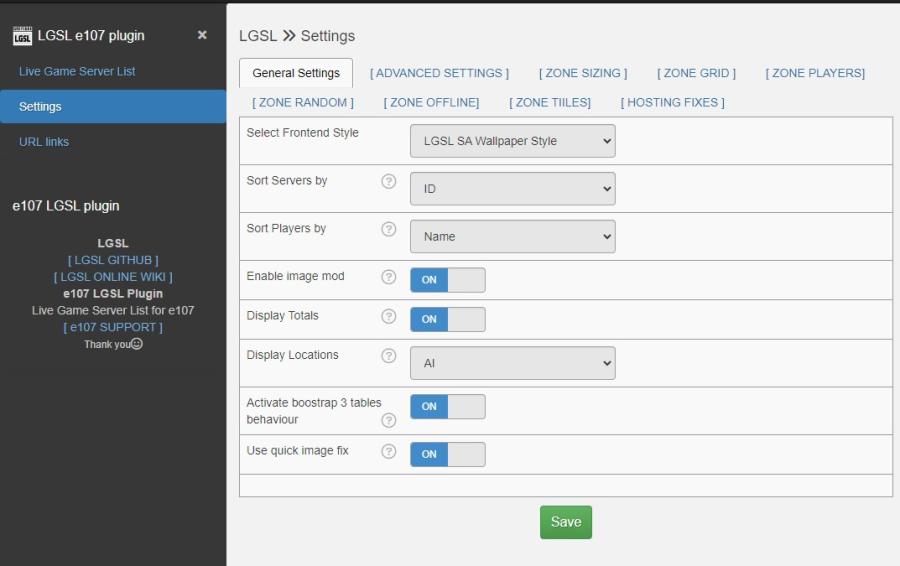Open help icon for Display Totals
900x566 pixels.
pyautogui.click(x=389, y=316)
